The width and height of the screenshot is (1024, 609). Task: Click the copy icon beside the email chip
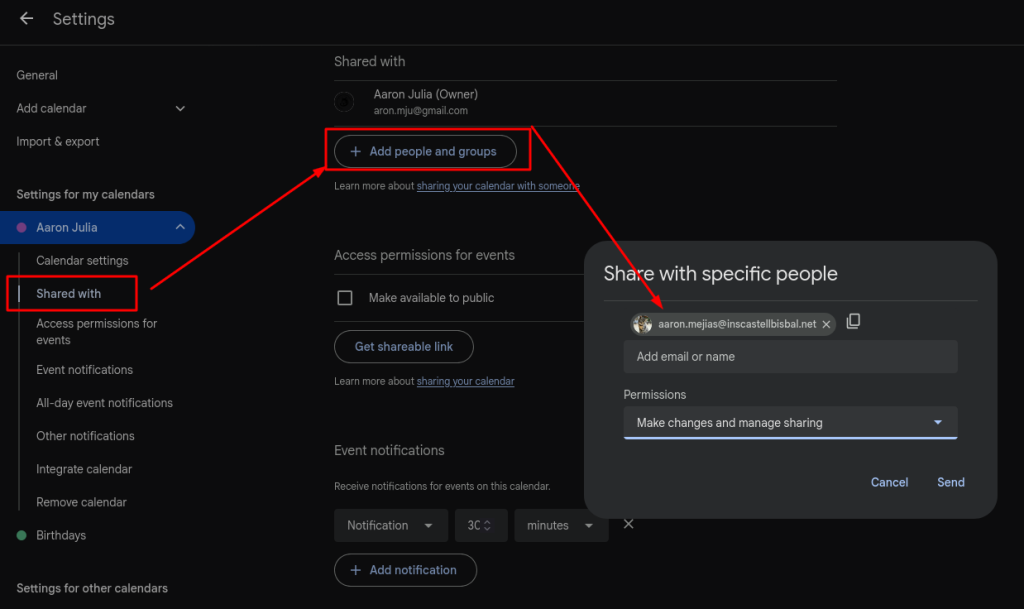click(853, 322)
